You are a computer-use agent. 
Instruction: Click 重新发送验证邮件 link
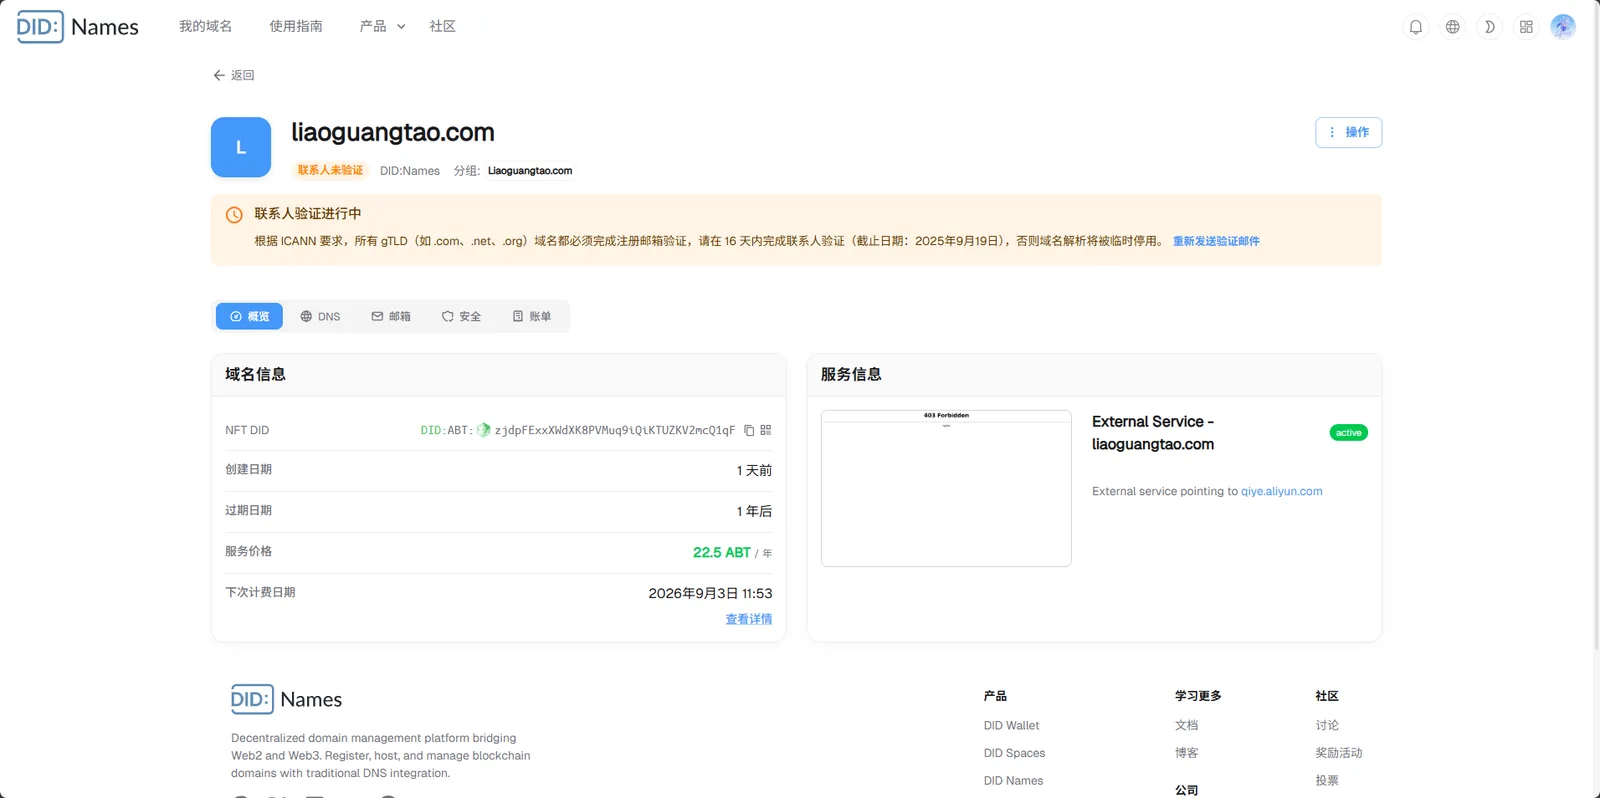(1216, 241)
